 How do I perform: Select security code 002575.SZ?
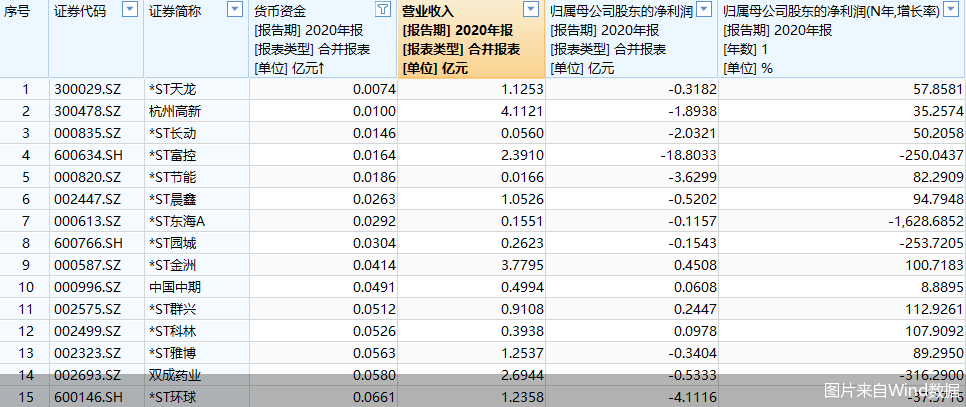pos(87,309)
